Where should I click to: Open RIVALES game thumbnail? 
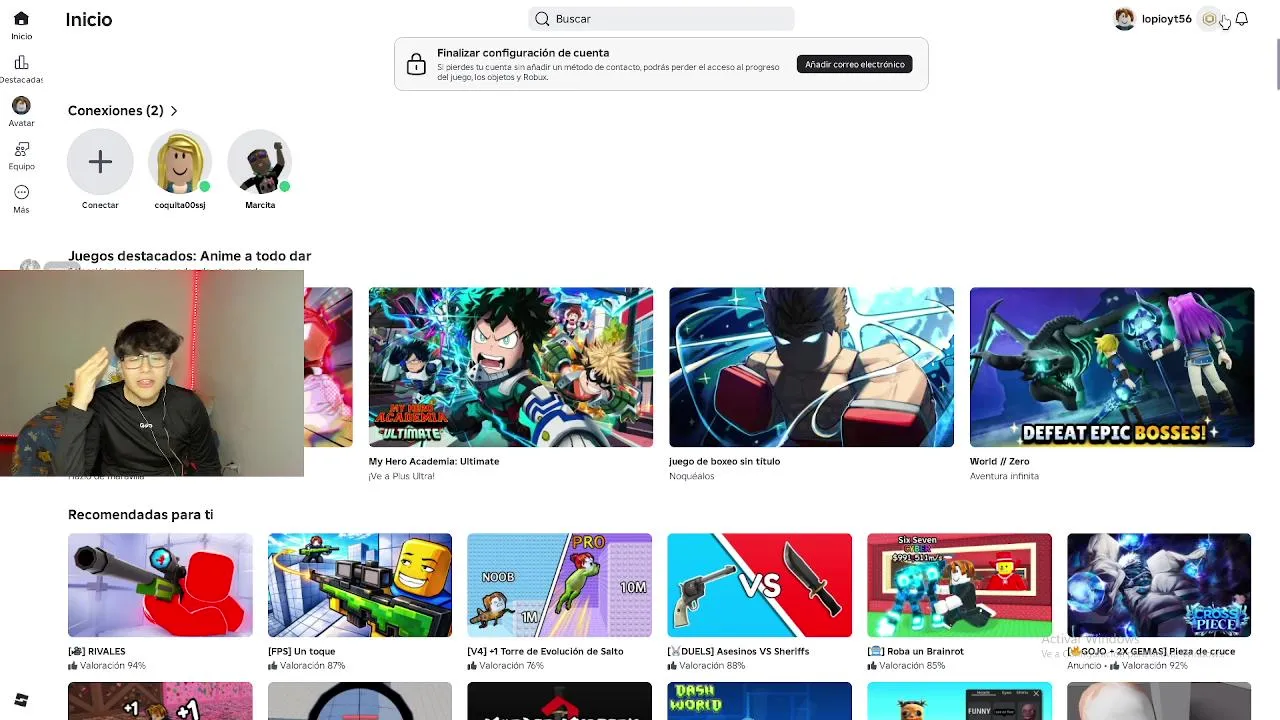coord(160,585)
